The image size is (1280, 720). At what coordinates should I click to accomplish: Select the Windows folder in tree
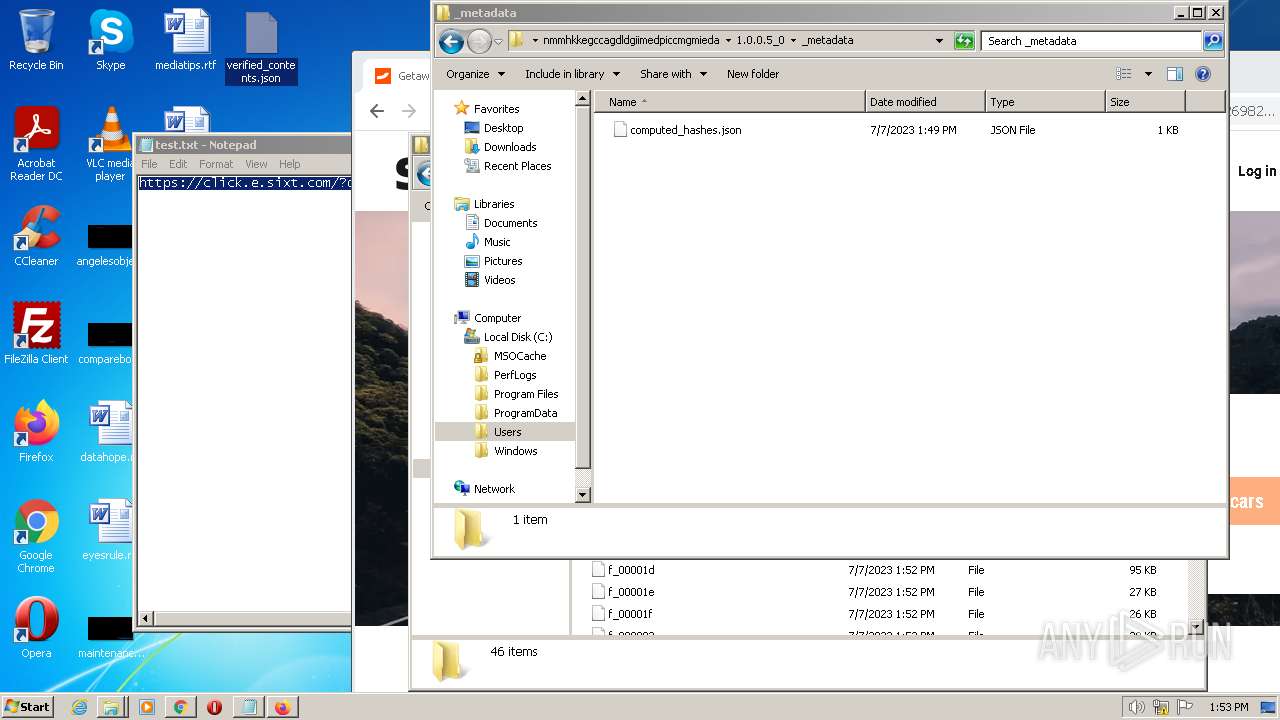point(515,451)
